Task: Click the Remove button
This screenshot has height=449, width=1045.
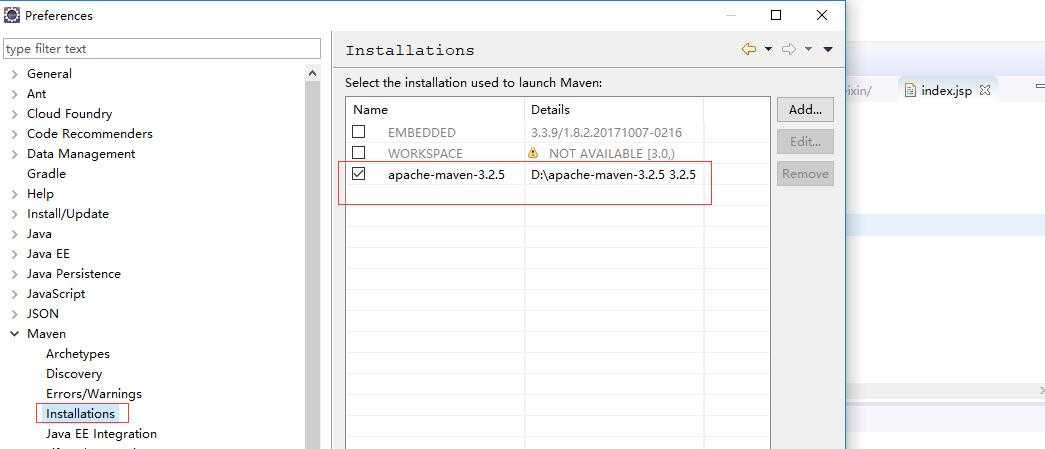Action: click(805, 174)
